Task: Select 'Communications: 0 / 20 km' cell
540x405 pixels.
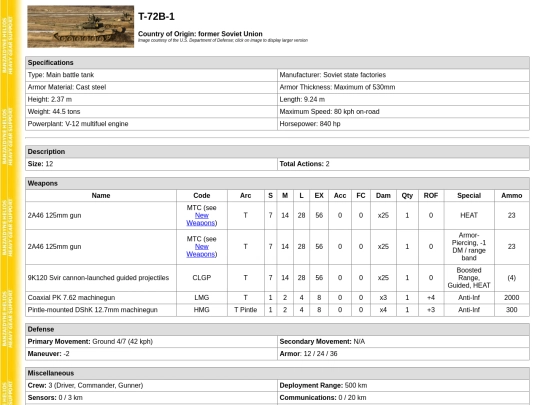Action: pyautogui.click(x=403, y=398)
